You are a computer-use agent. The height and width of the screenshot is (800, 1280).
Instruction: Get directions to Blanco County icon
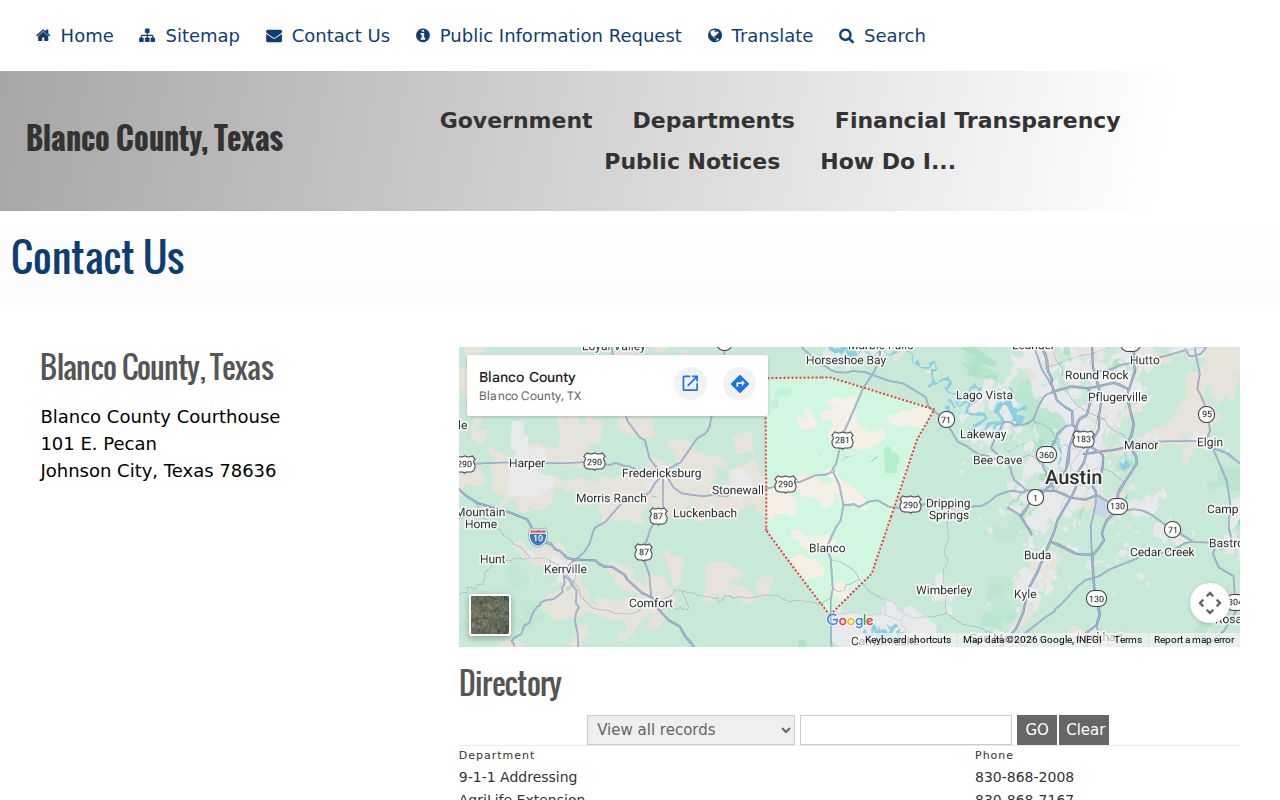739,384
